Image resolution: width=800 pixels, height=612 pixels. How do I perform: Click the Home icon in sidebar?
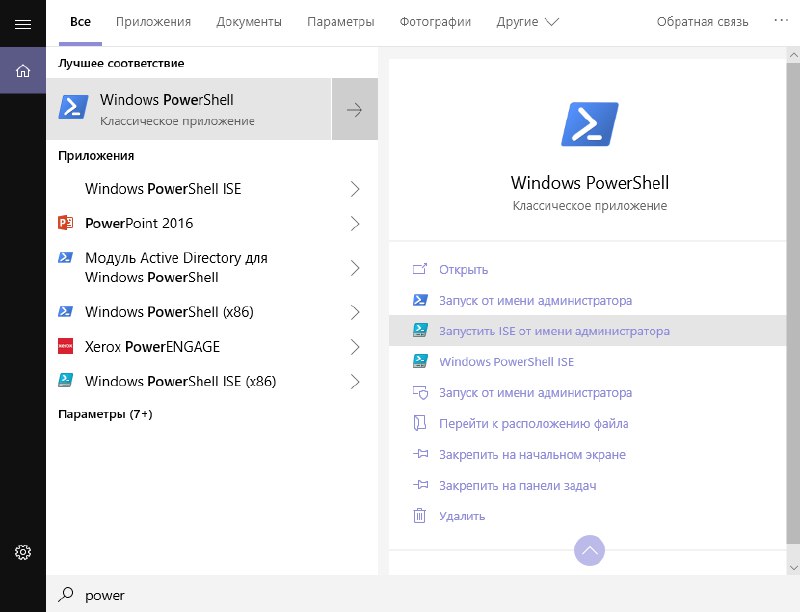[23, 71]
